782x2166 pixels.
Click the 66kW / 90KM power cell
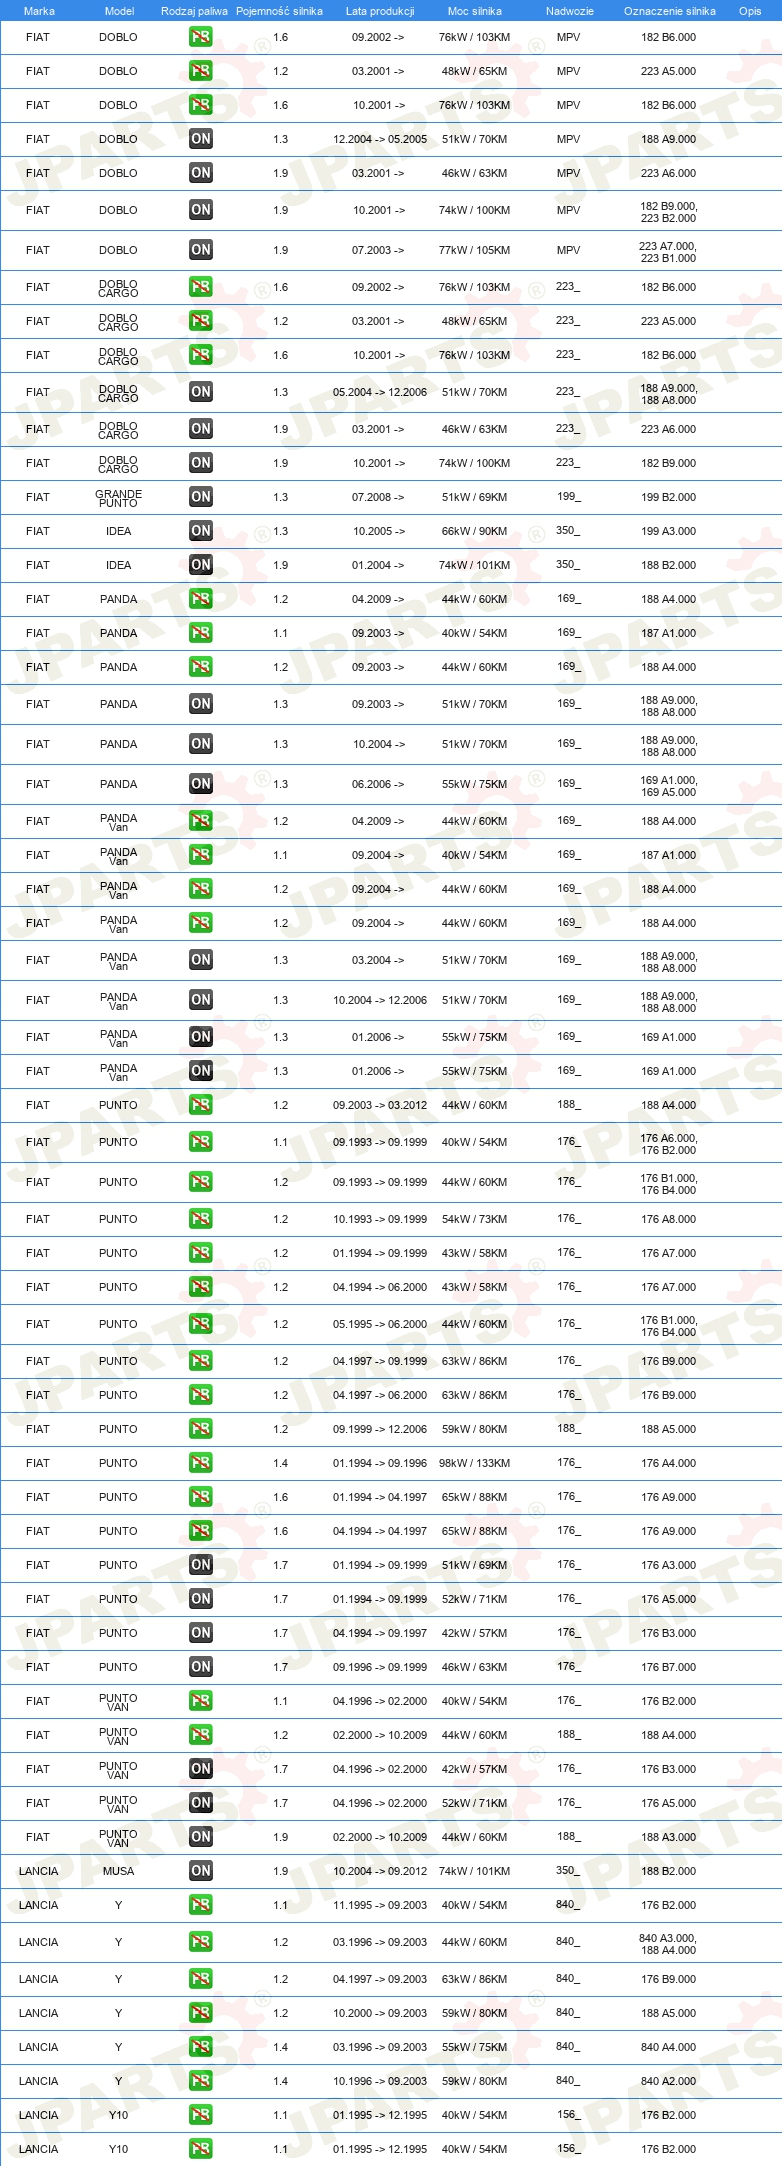(475, 531)
